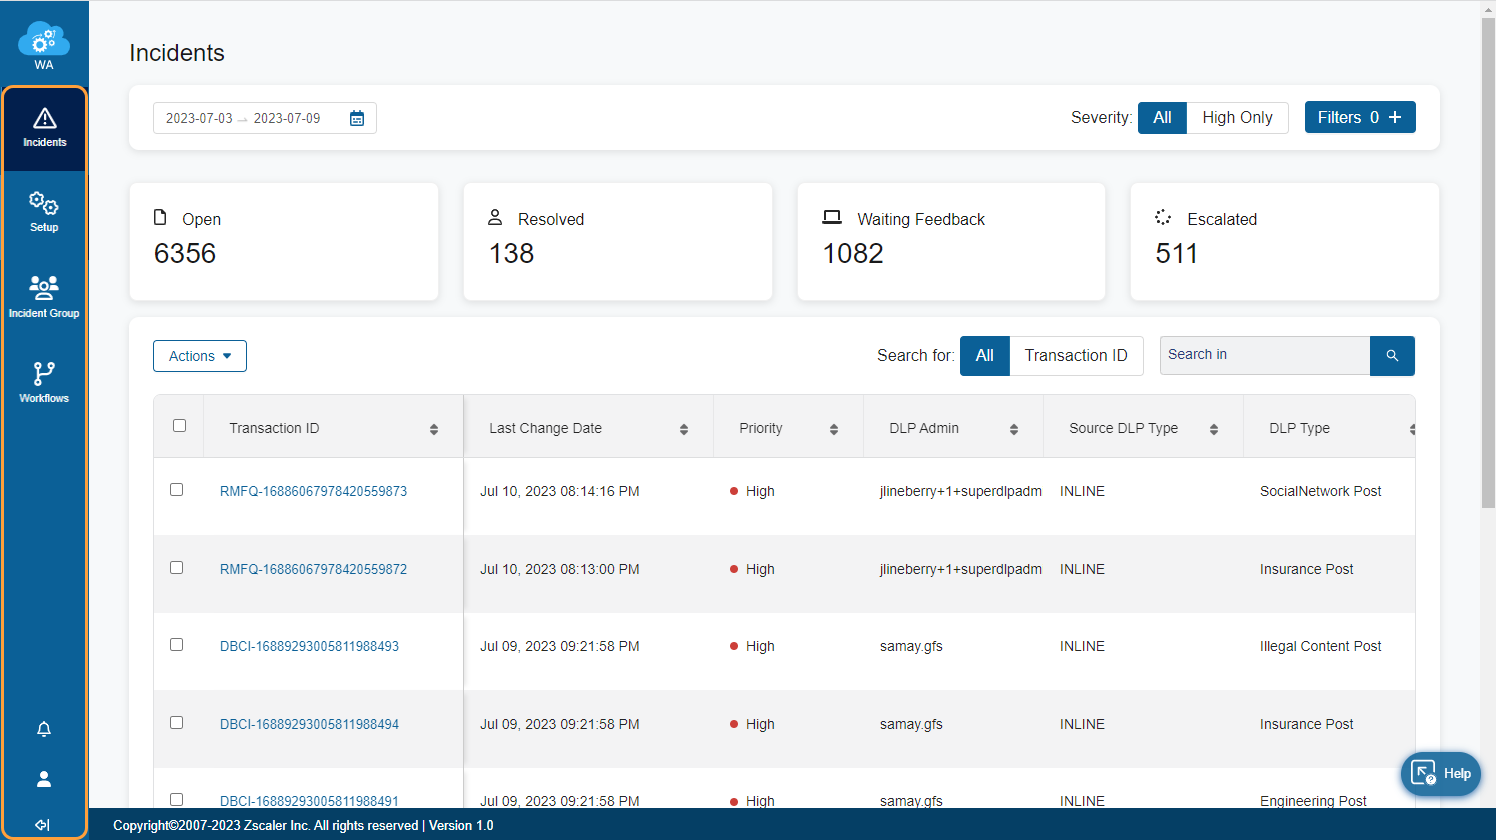This screenshot has height=840, width=1496.
Task: Click the magnifier search button
Action: click(x=1392, y=356)
